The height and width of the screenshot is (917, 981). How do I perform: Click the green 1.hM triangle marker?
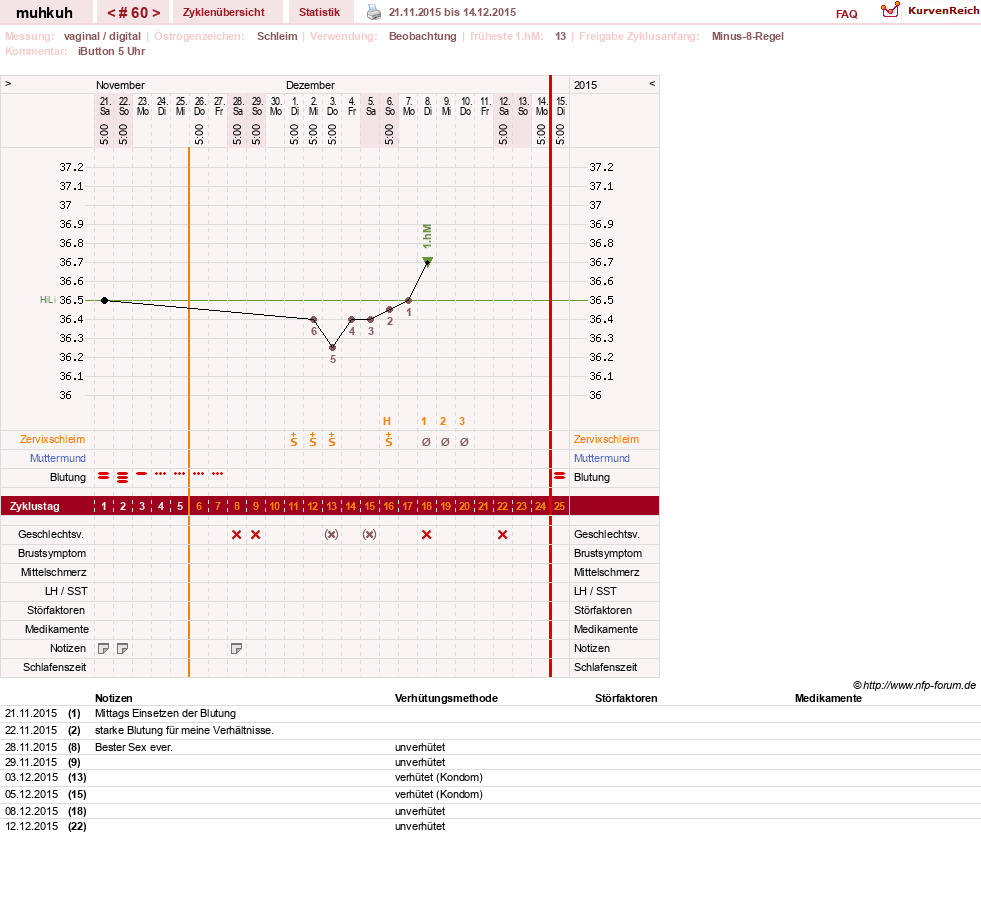427,260
